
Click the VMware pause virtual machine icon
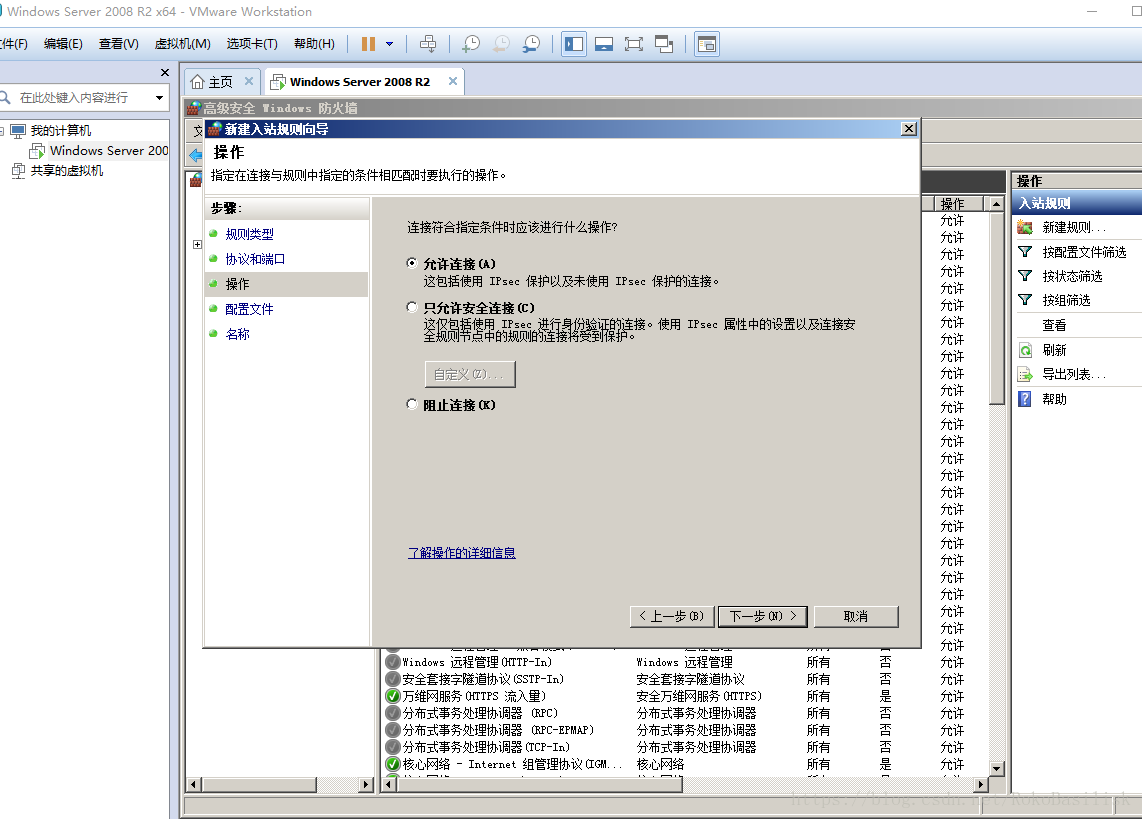click(369, 44)
